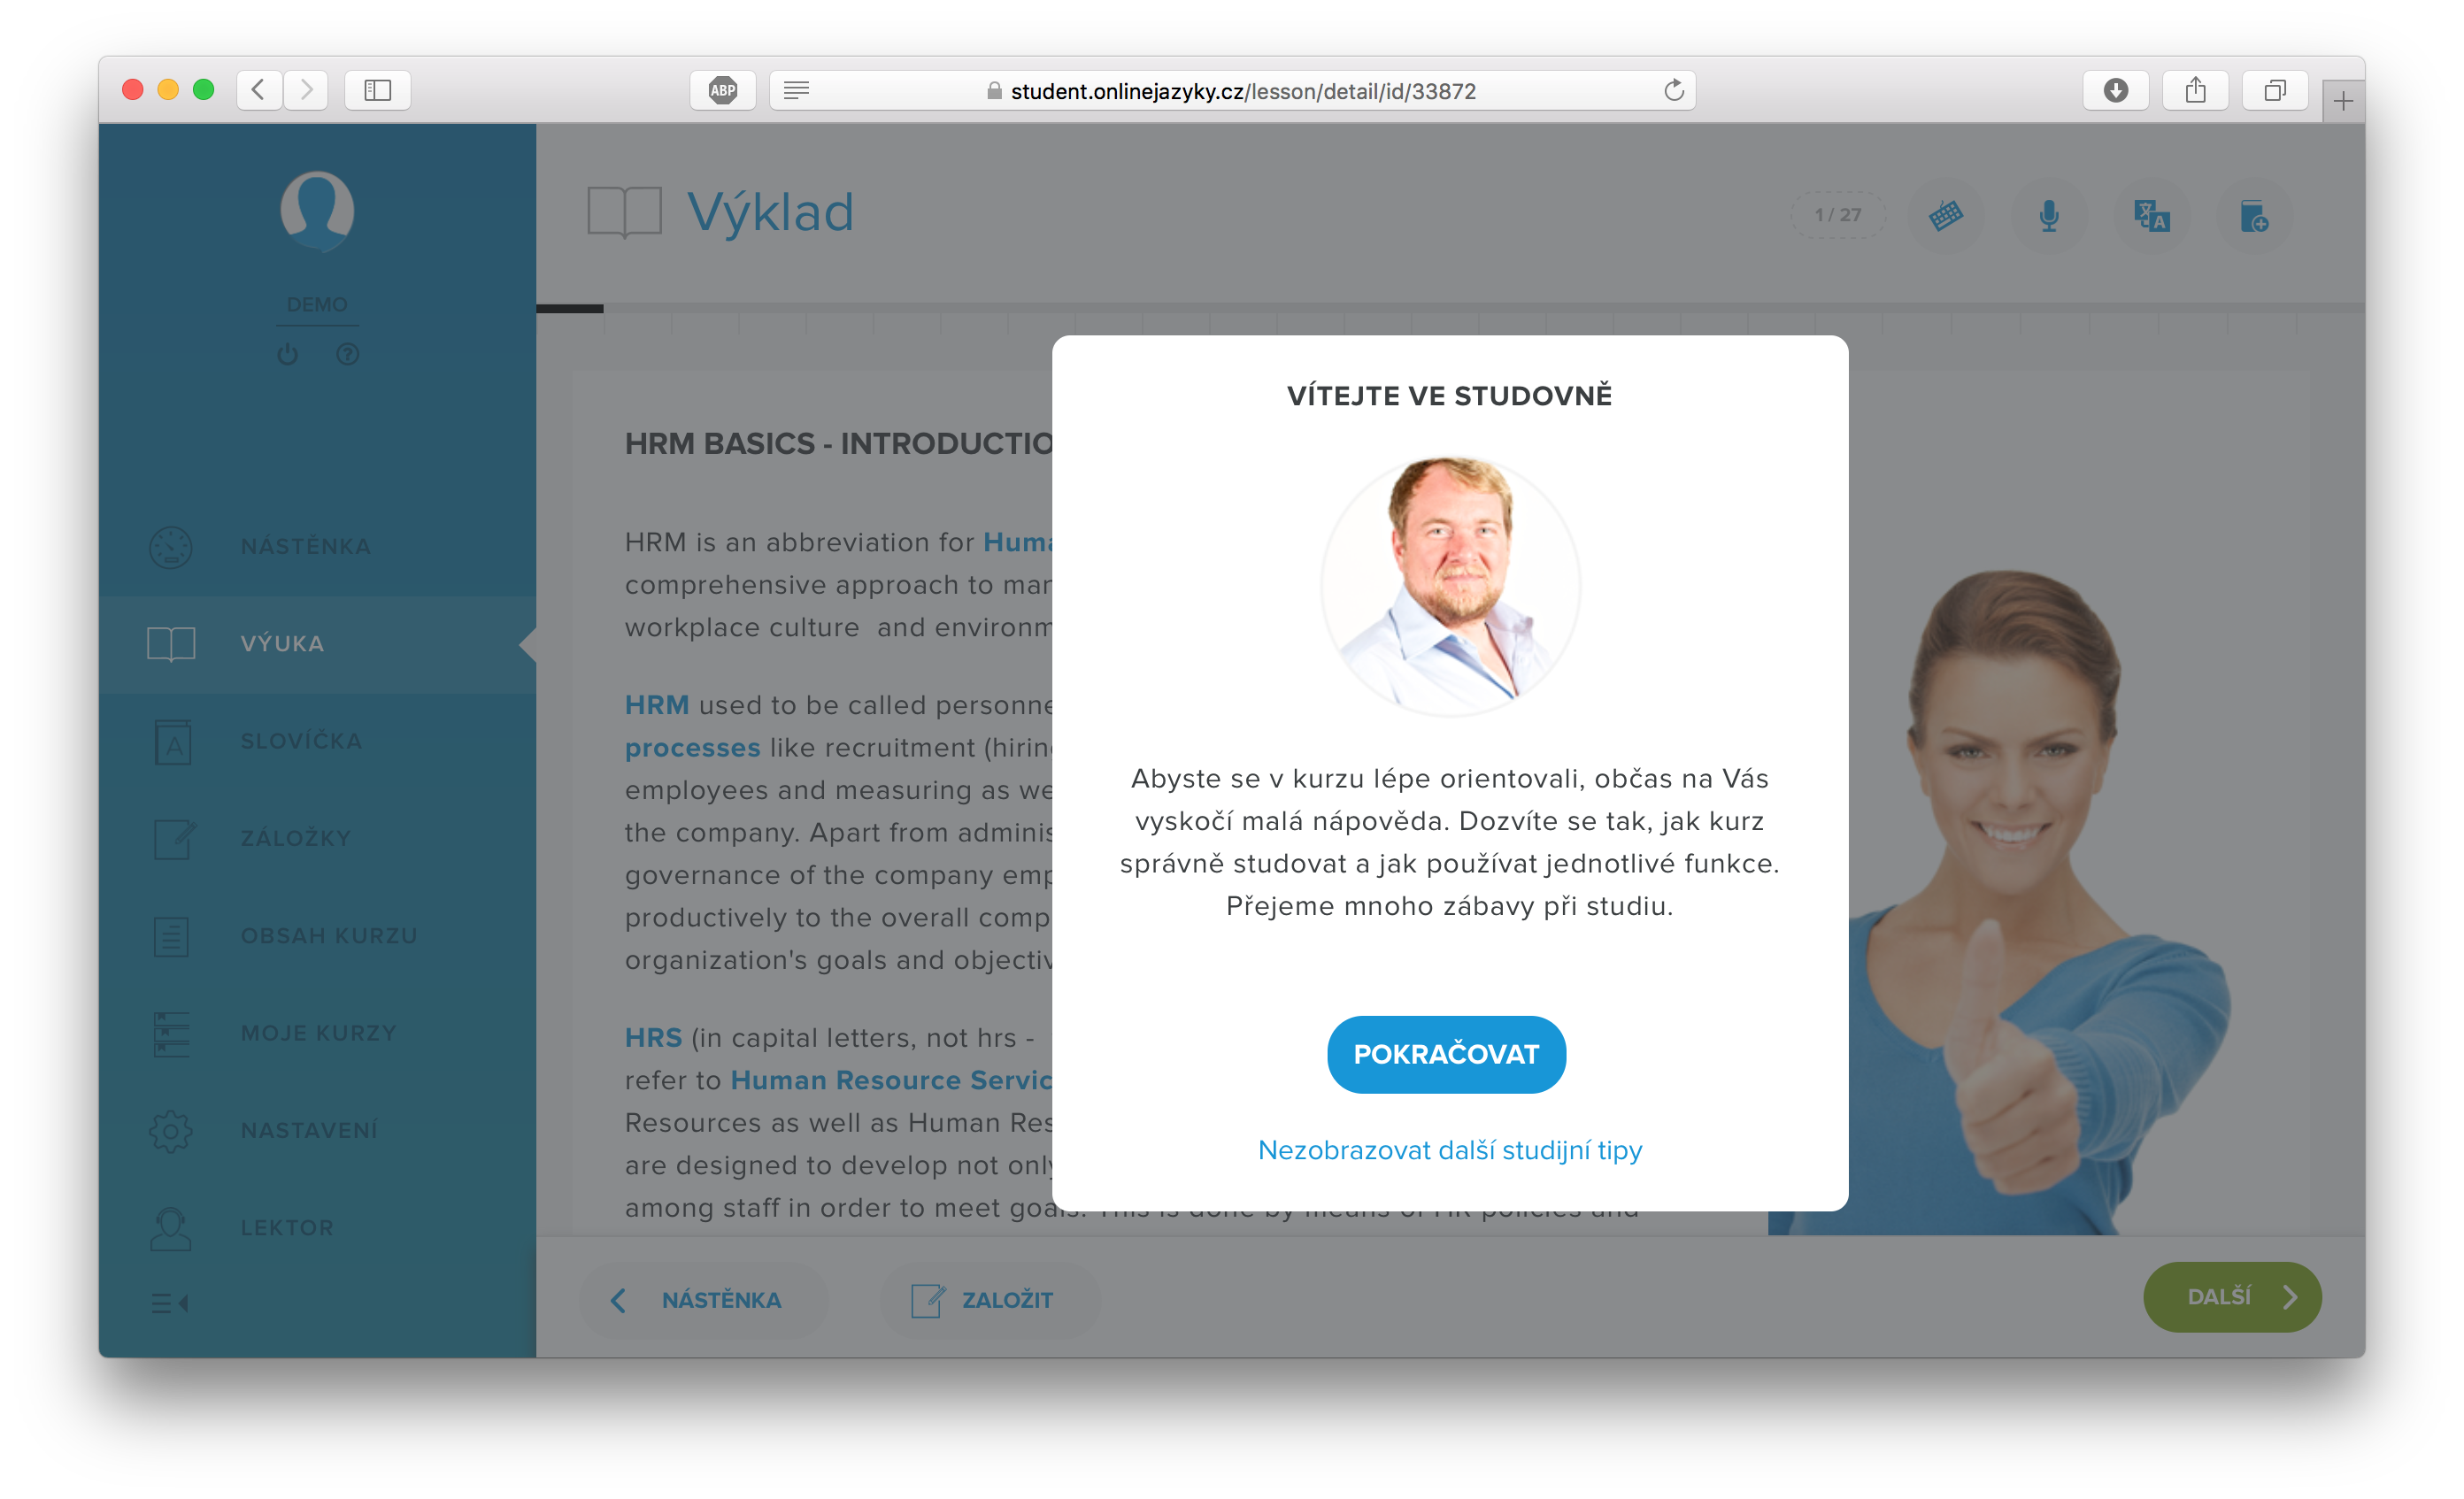This screenshot has width=2464, height=1499.
Task: Click the add note document icon
Action: [x=2254, y=215]
